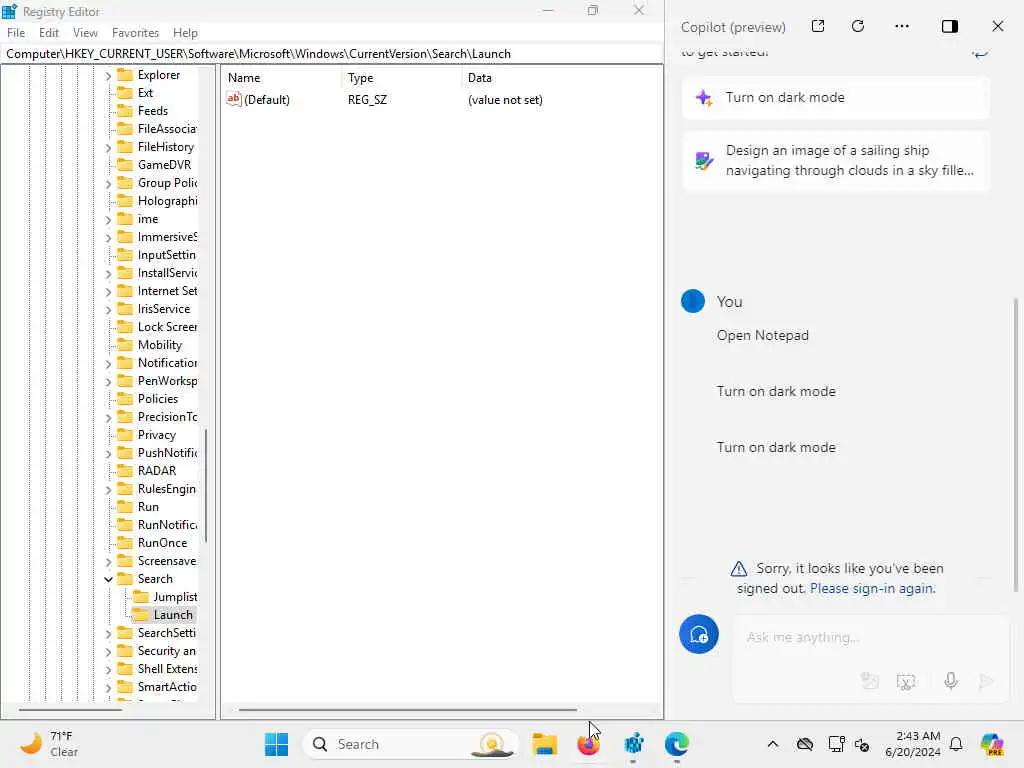Open the Favorites menu
This screenshot has height=768, width=1024.
pyautogui.click(x=135, y=33)
